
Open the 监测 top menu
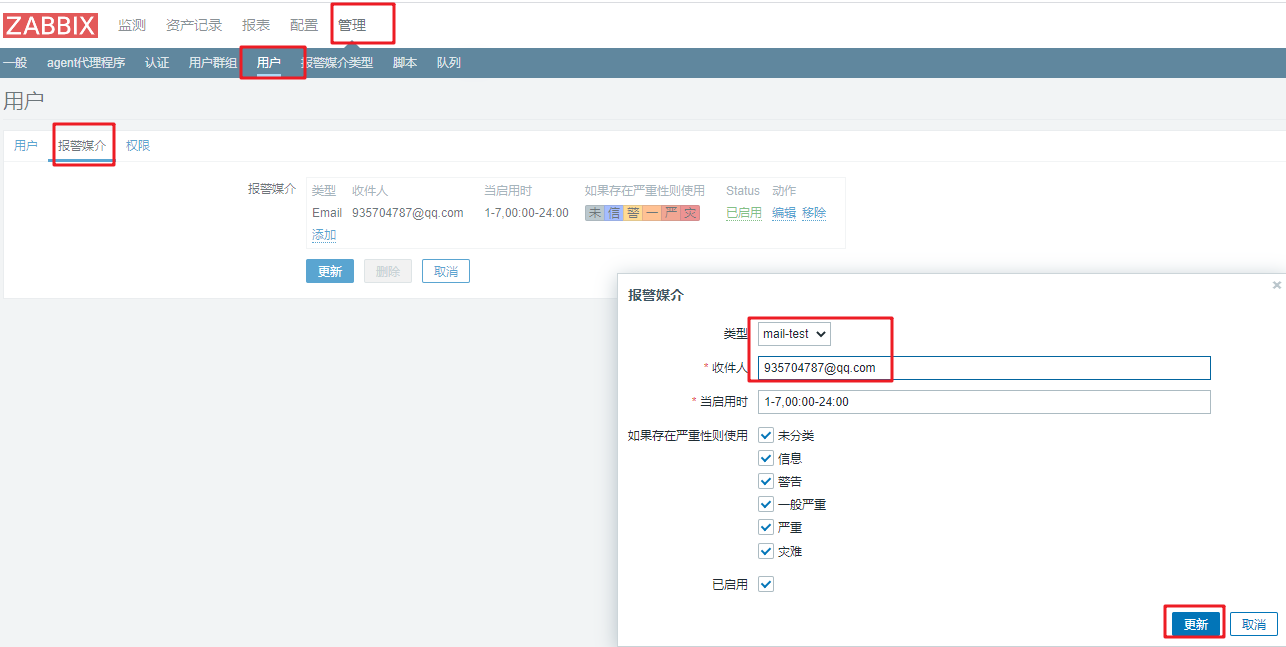pyautogui.click(x=132, y=25)
